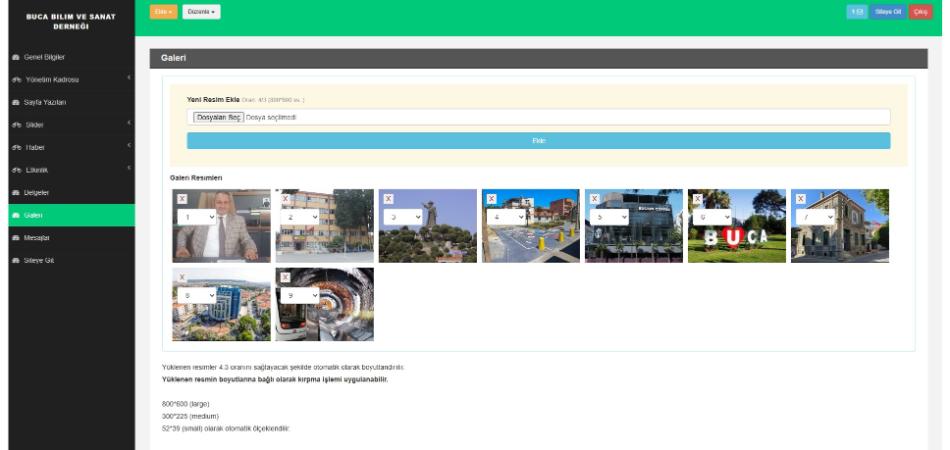Delete the BUCA sign photo via X
The height and width of the screenshot is (450, 950).
click(x=697, y=199)
